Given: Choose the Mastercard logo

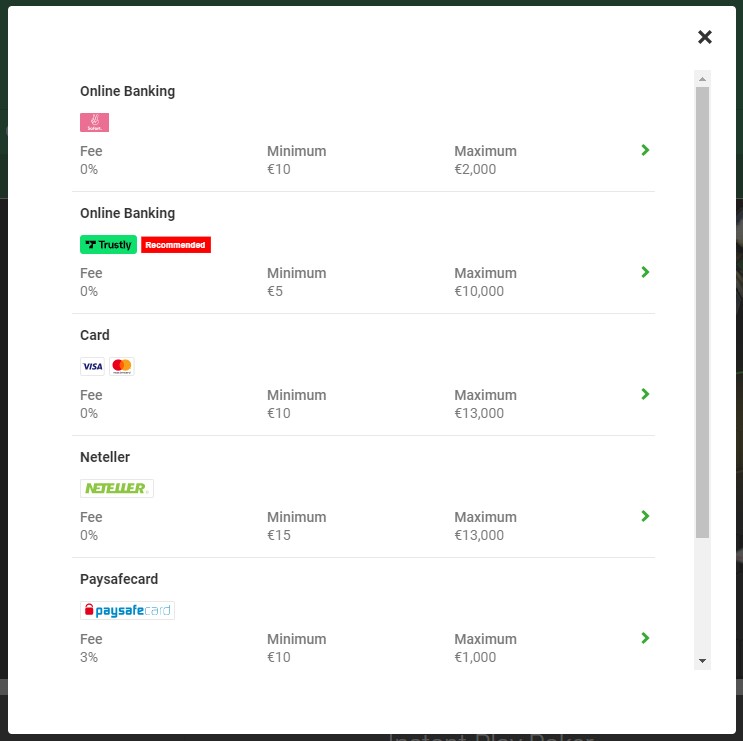Looking at the screenshot, I should [x=121, y=367].
